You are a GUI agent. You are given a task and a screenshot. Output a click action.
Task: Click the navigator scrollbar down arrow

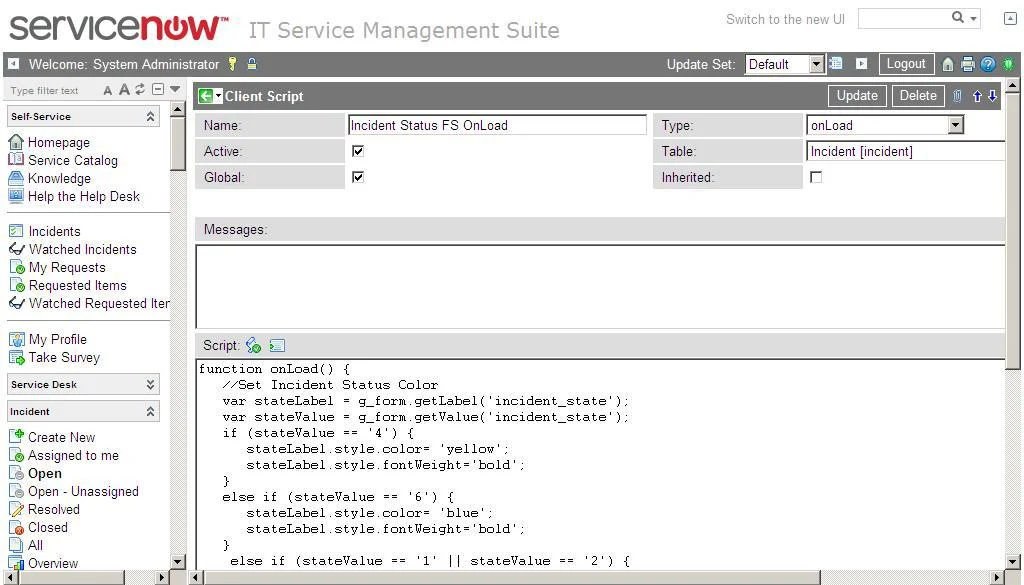(x=178, y=561)
